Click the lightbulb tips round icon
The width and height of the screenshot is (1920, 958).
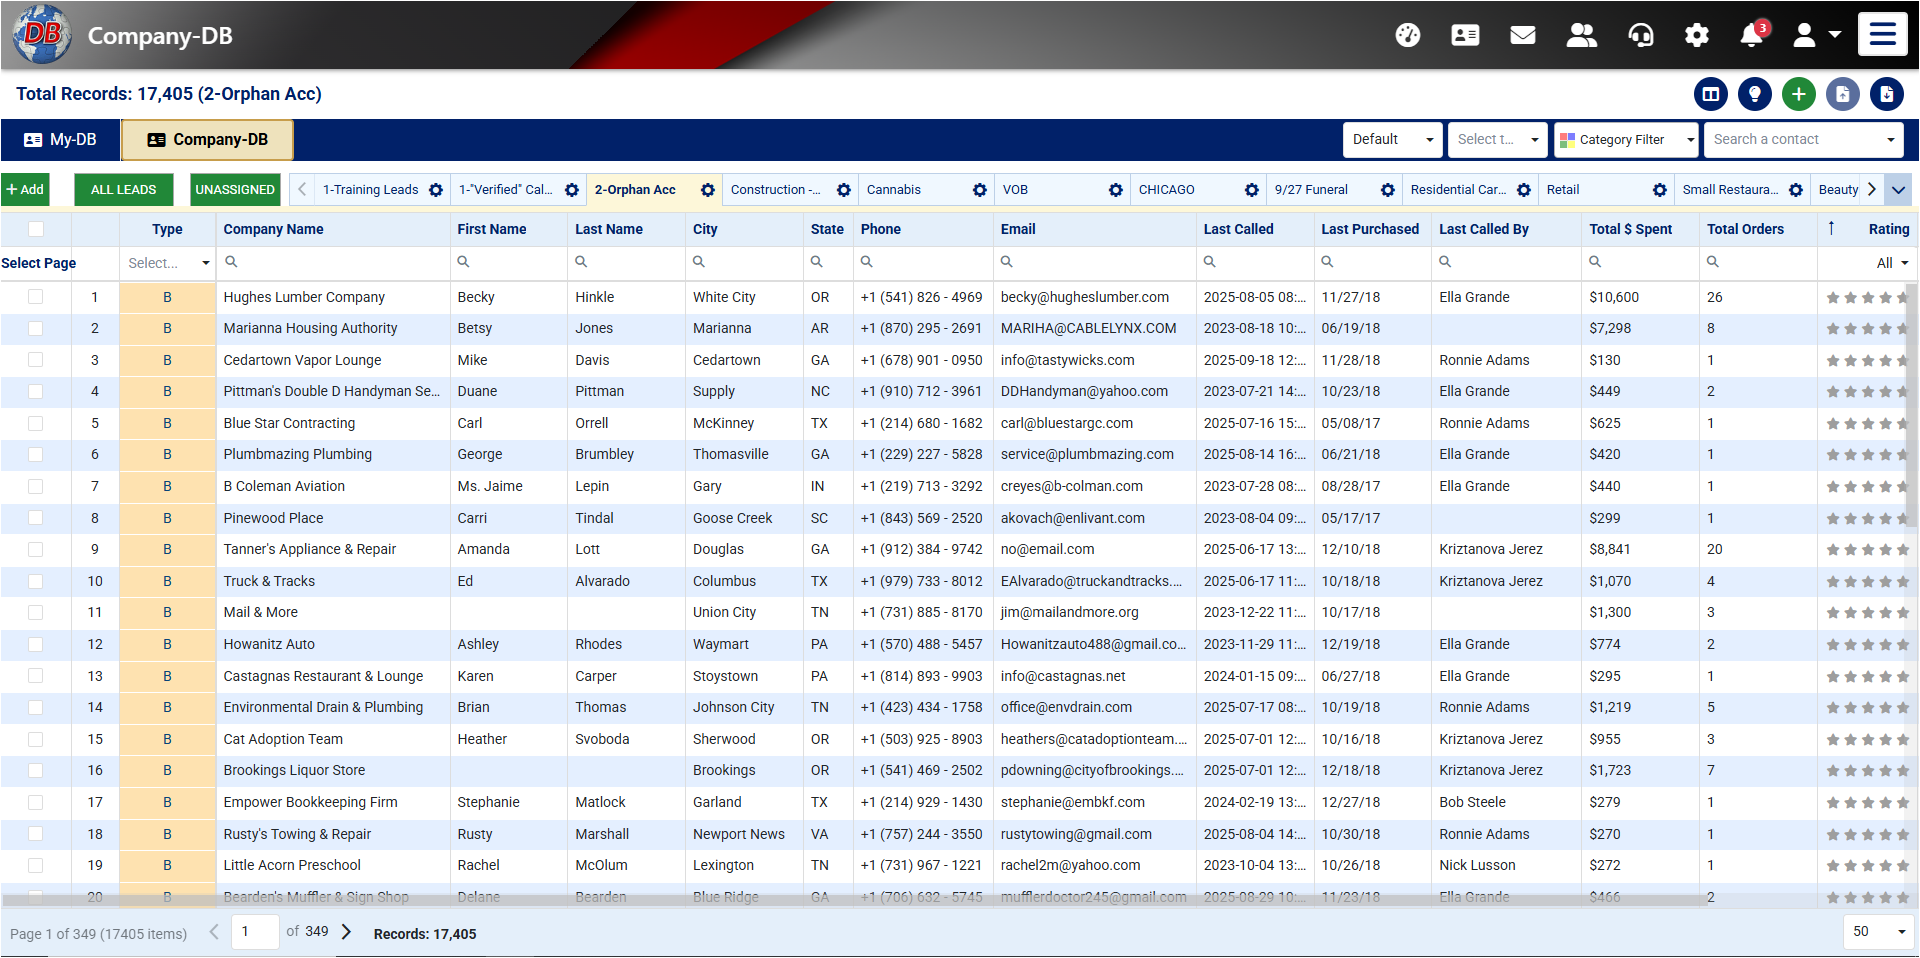pos(1755,94)
